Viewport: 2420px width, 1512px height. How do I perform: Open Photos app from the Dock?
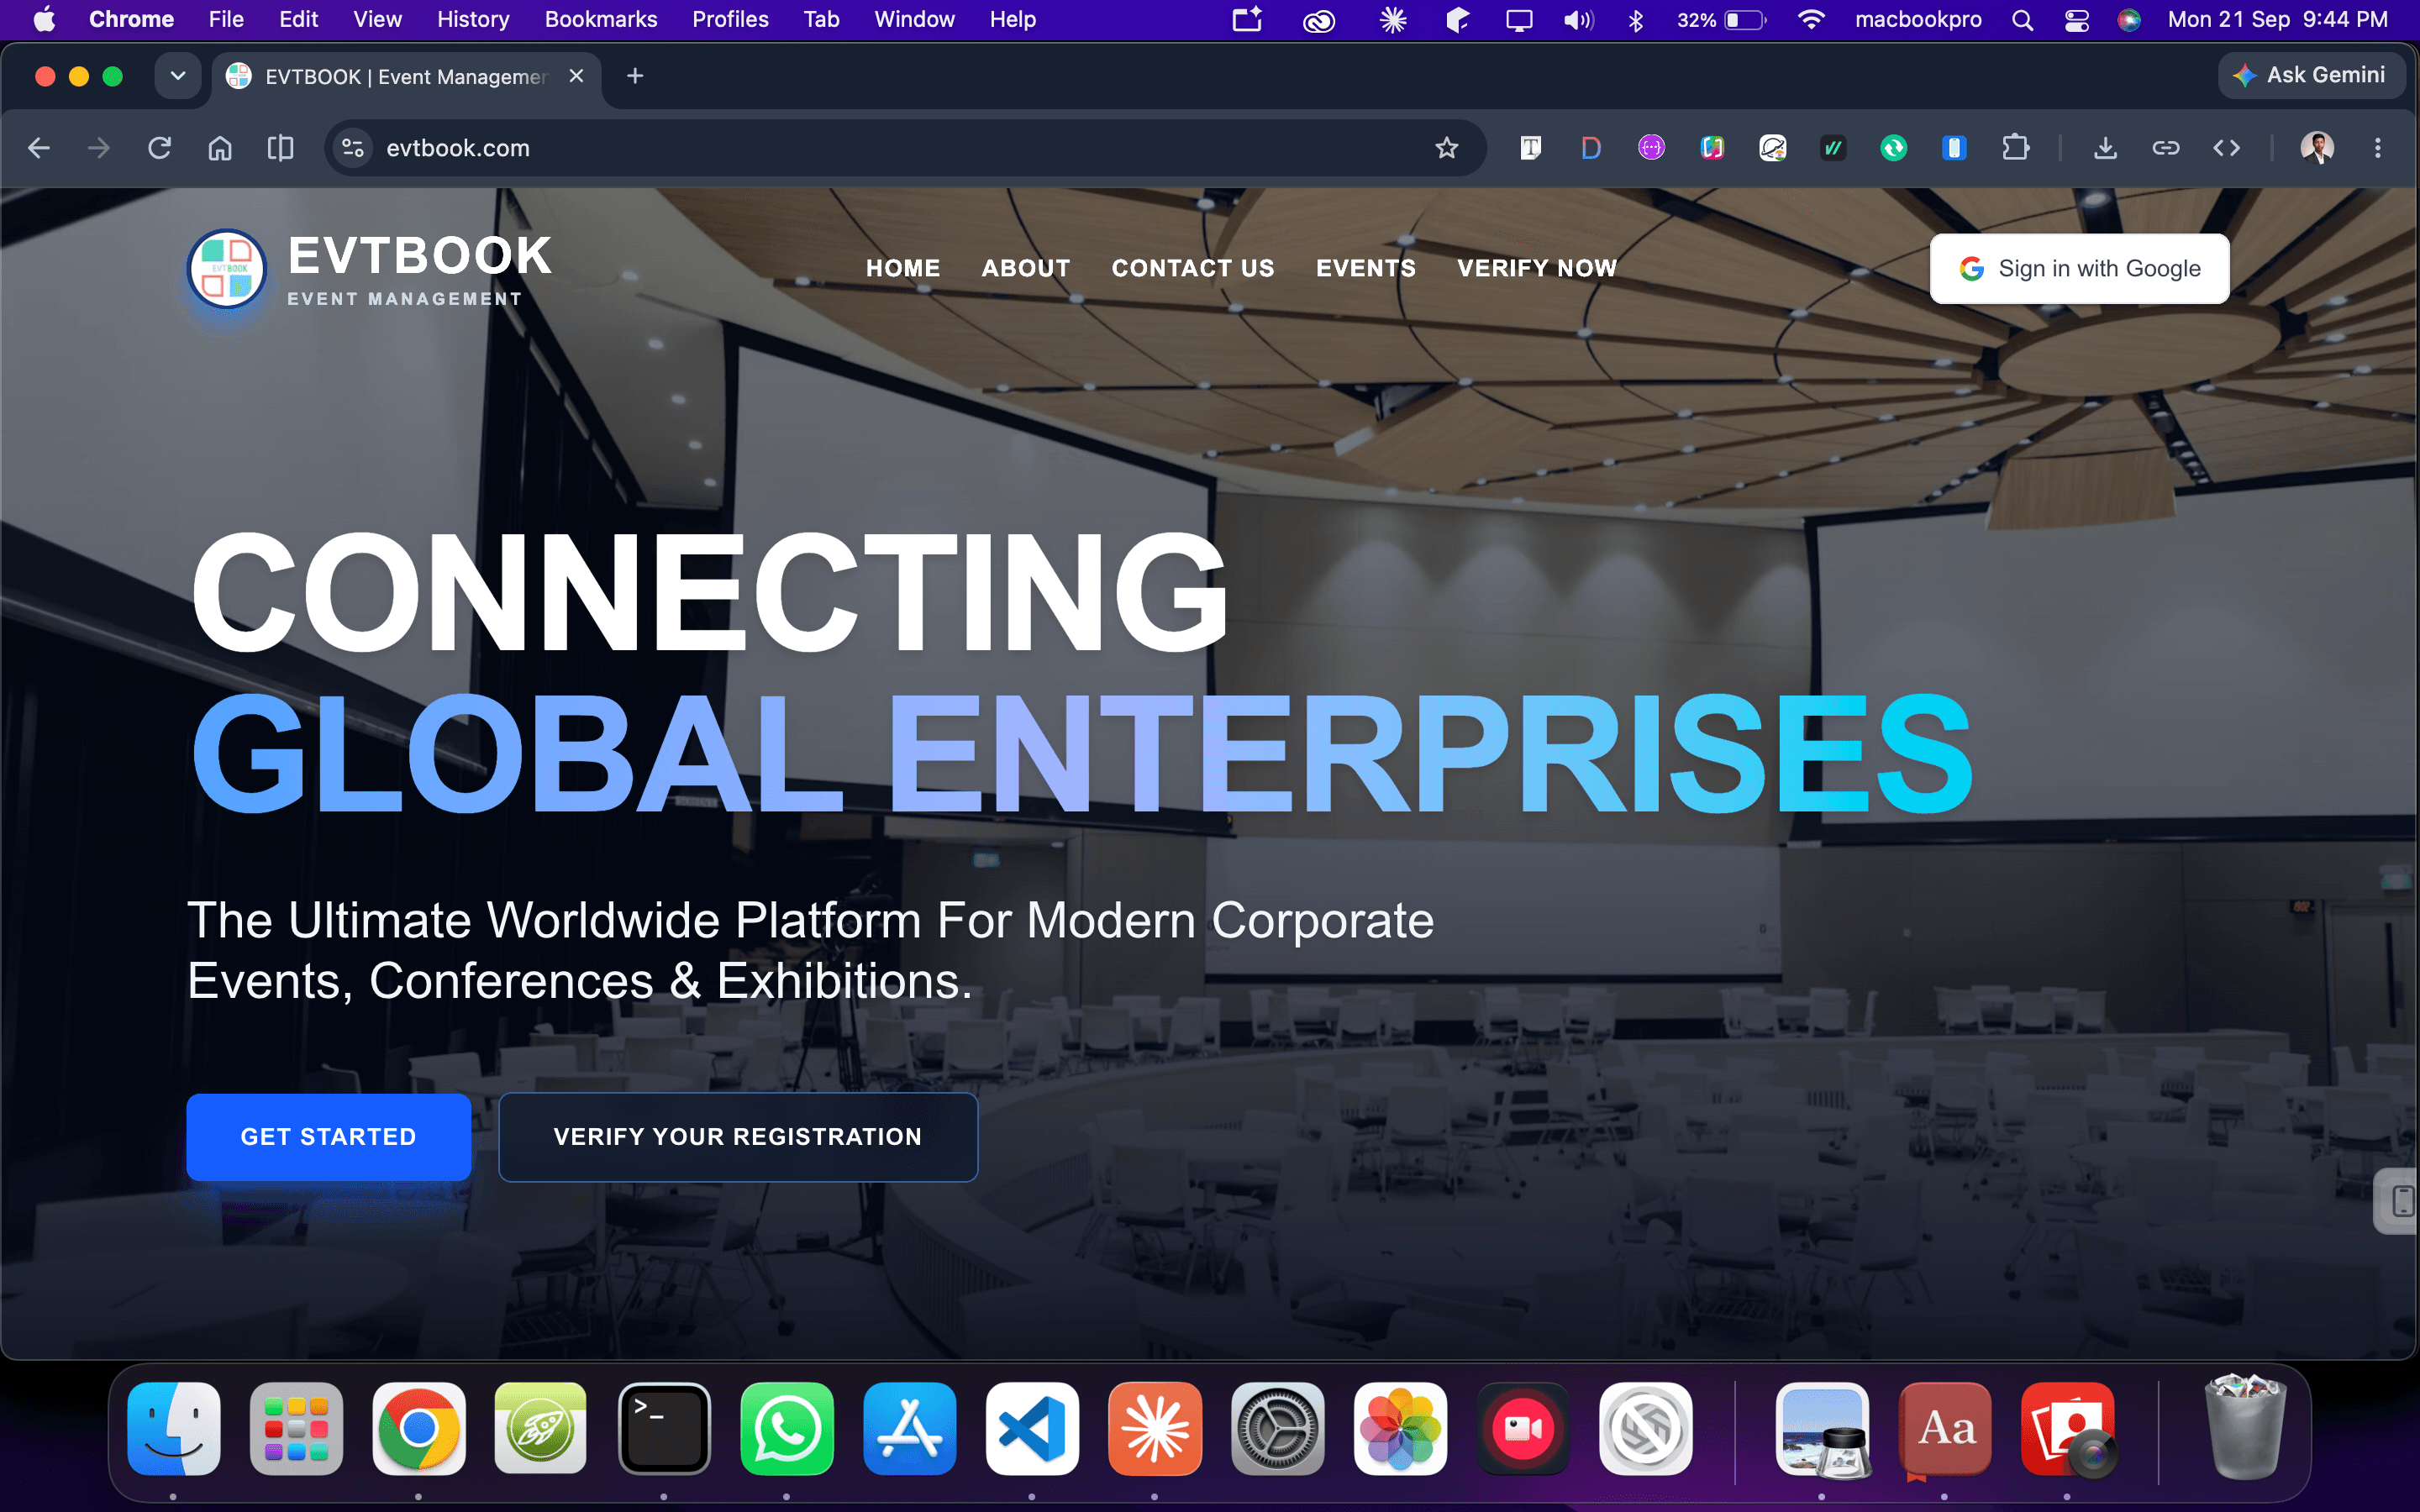coord(1400,1428)
